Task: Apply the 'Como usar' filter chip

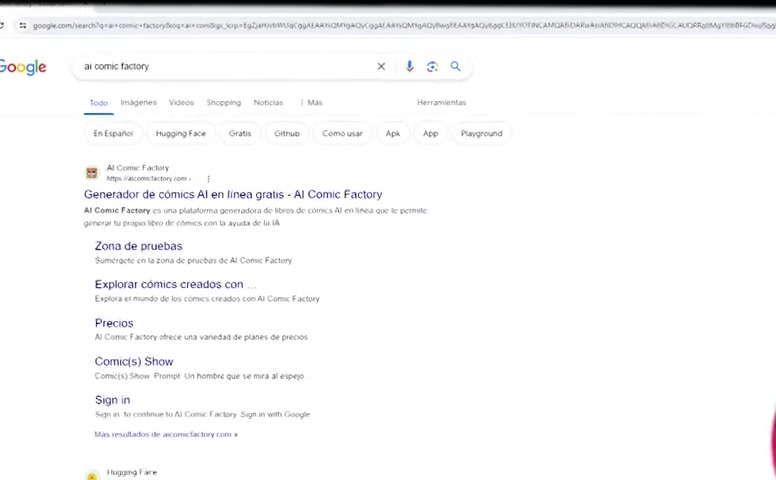Action: pyautogui.click(x=342, y=134)
